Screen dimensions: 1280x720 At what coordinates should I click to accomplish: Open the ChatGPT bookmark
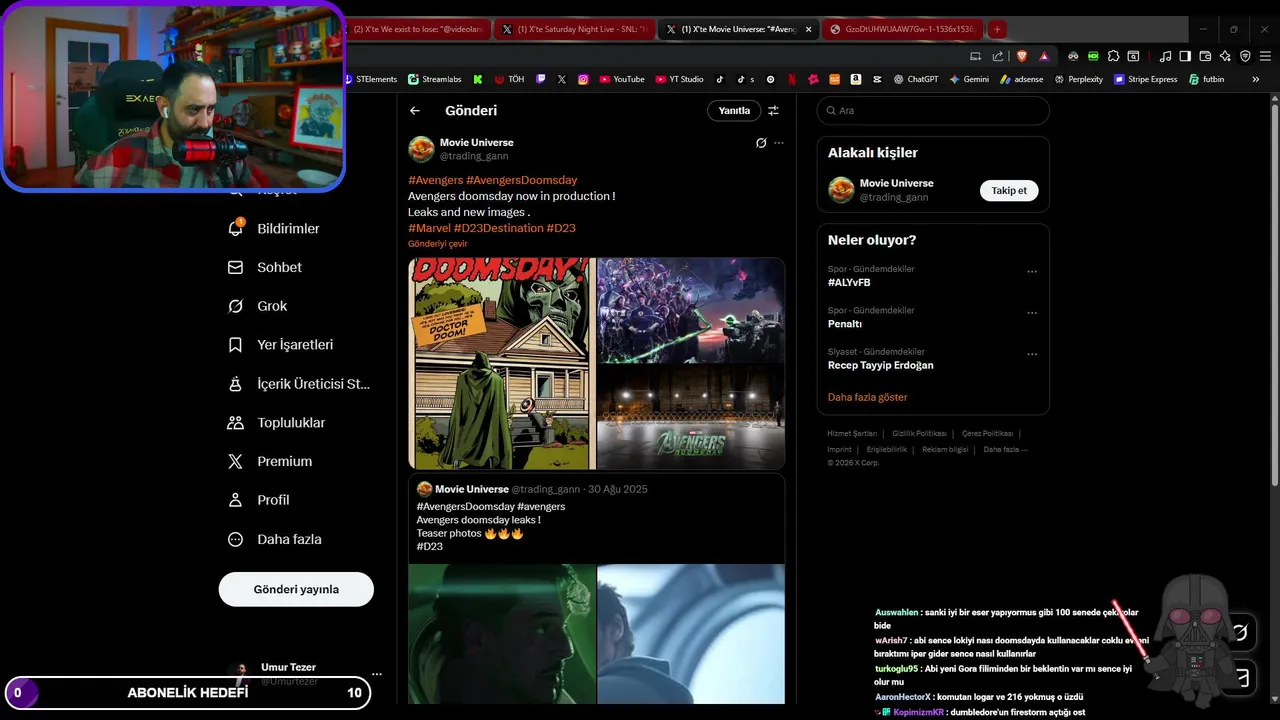916,79
